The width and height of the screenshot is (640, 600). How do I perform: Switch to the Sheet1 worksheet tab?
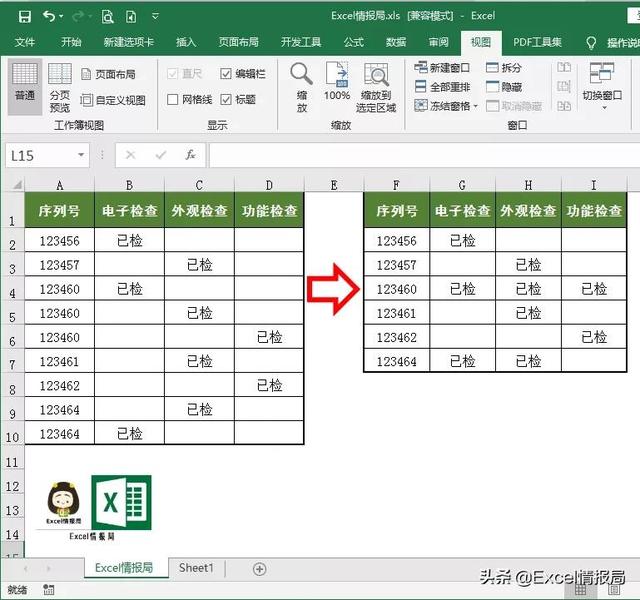tap(196, 568)
